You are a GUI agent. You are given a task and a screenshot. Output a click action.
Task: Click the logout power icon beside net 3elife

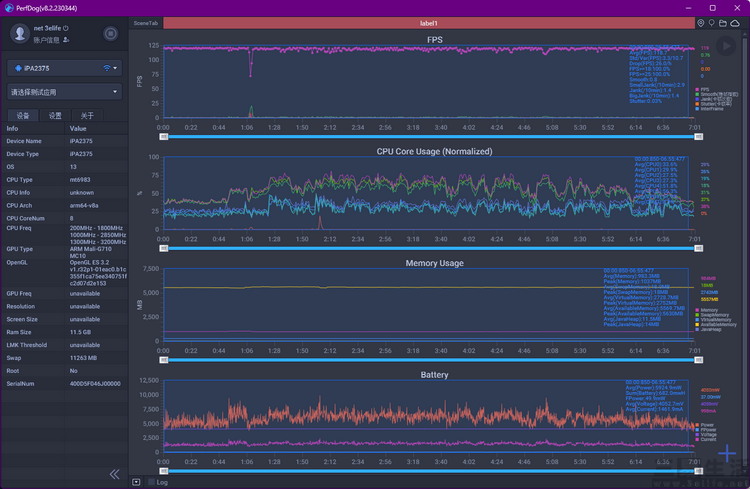(66, 28)
